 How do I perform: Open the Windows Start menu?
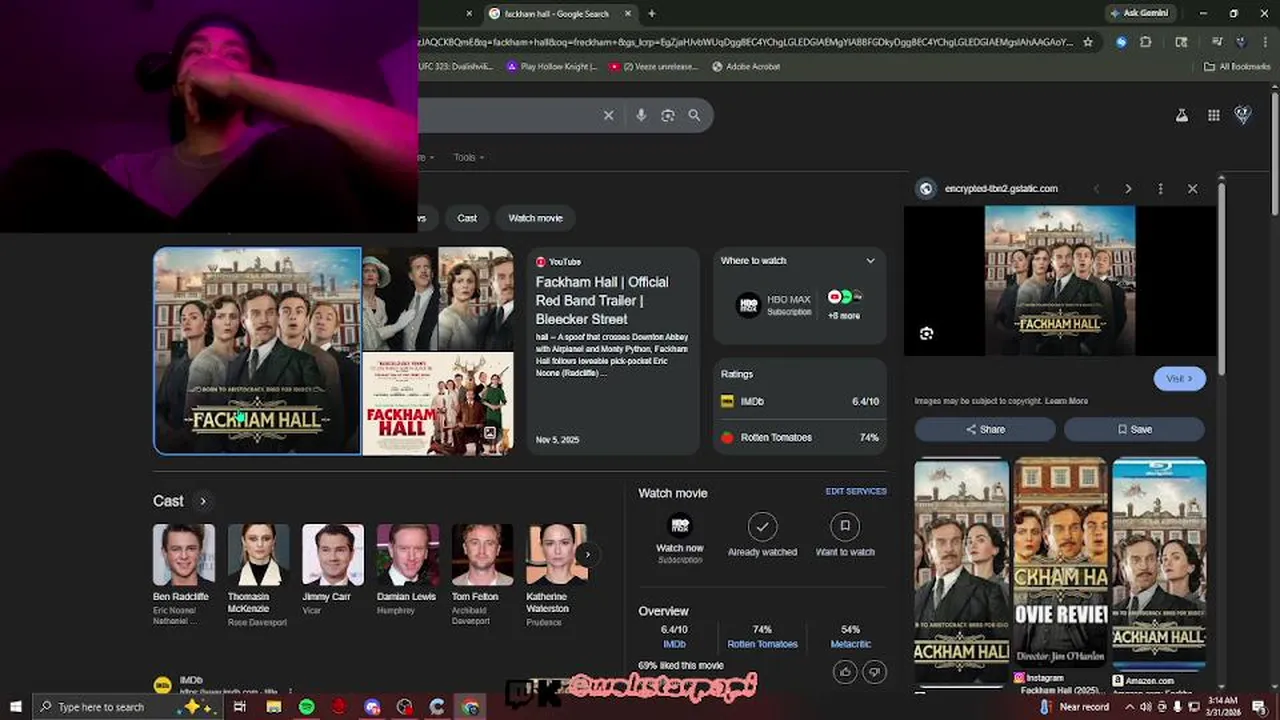pyautogui.click(x=15, y=707)
